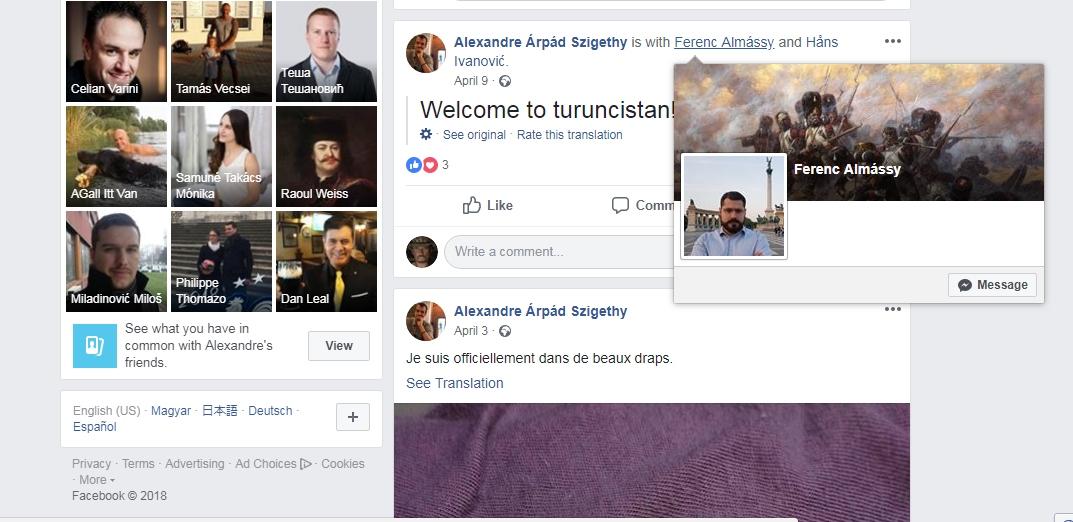1073x522 pixels.
Task: Click the blue friends-in-common card icon
Action: click(x=94, y=345)
